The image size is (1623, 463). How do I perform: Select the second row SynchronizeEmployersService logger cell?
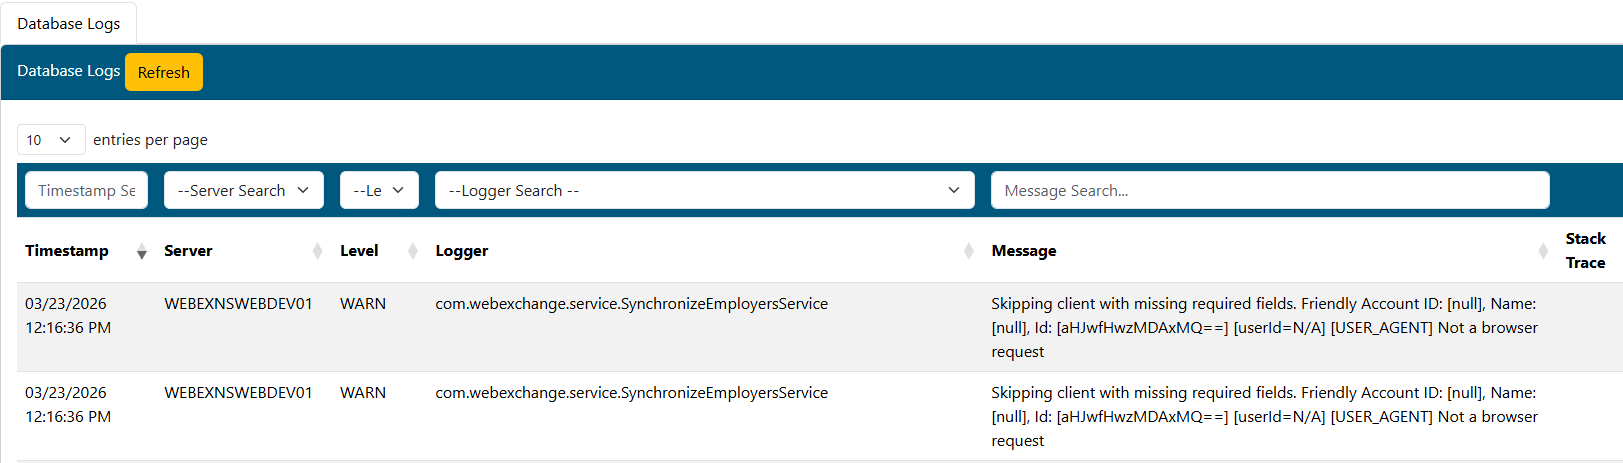click(632, 393)
